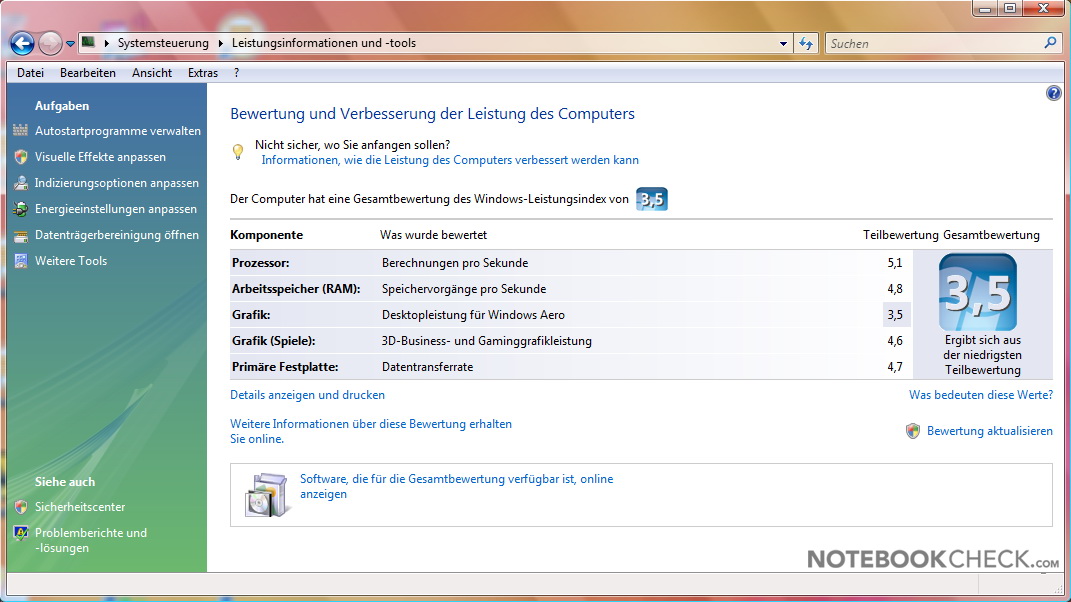Click the large 3,5 Gesamtbewertung badge
The image size is (1071, 602).
(977, 292)
